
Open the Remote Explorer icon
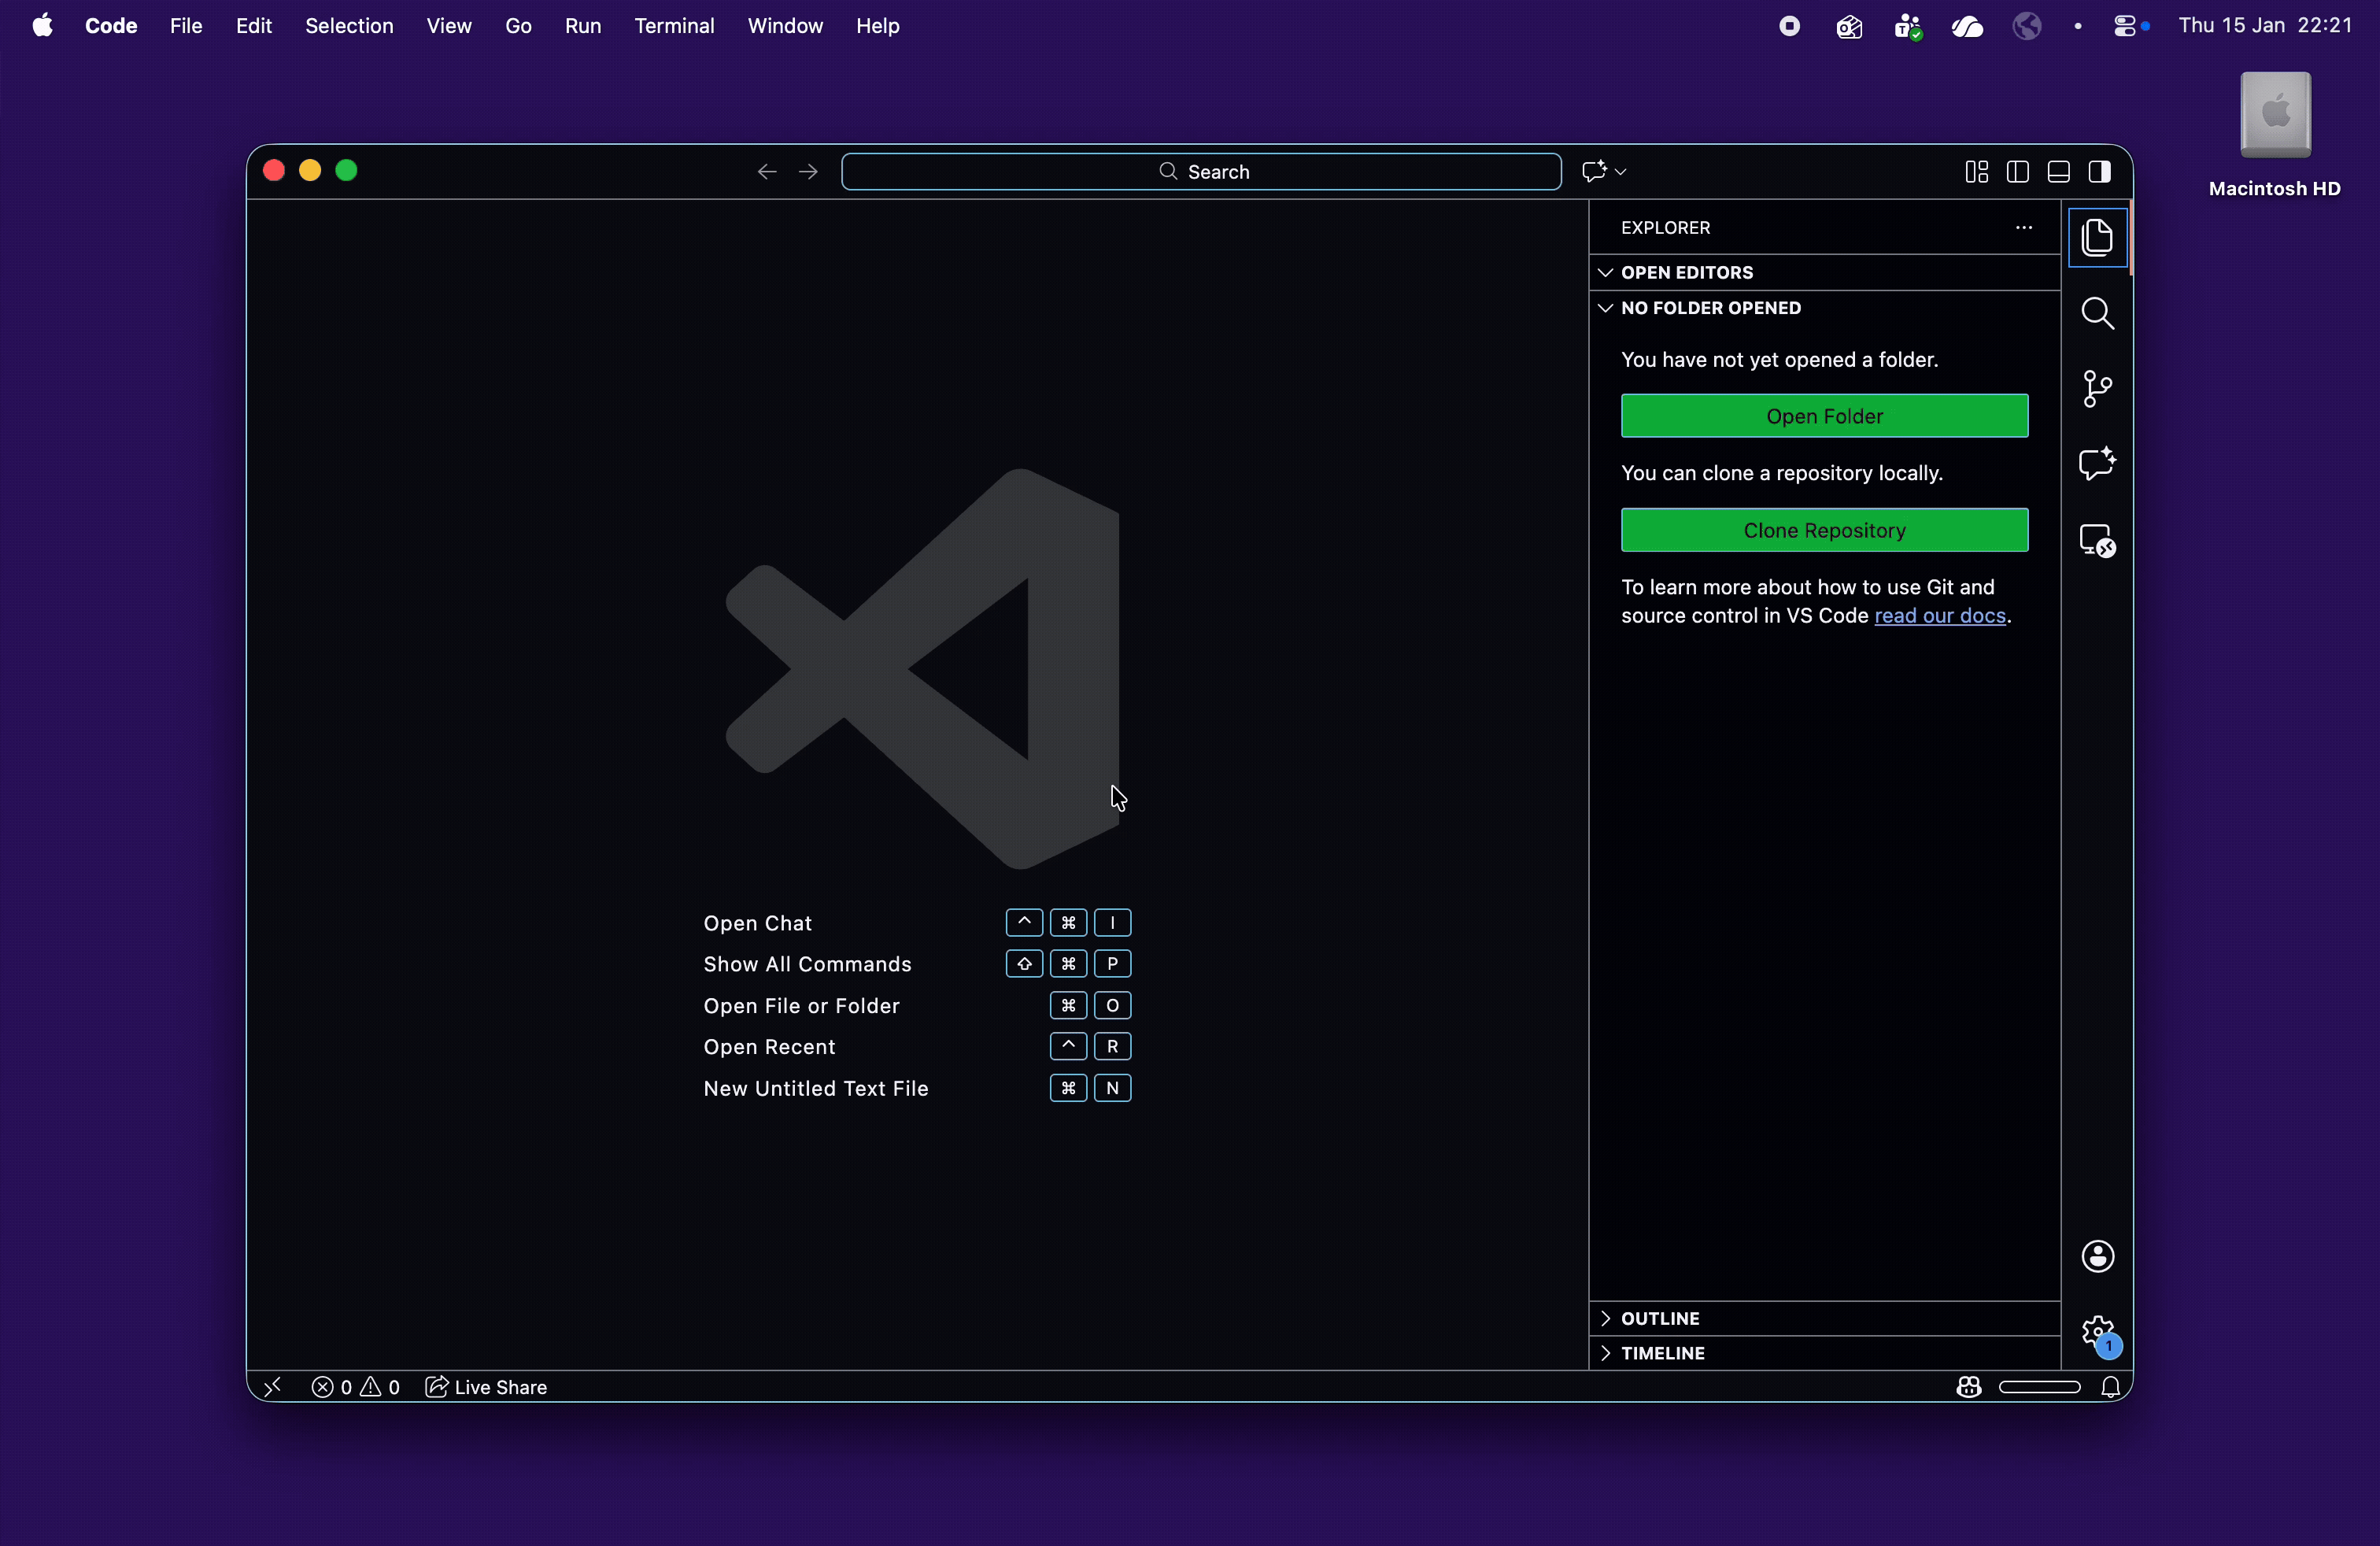[x=2097, y=541]
